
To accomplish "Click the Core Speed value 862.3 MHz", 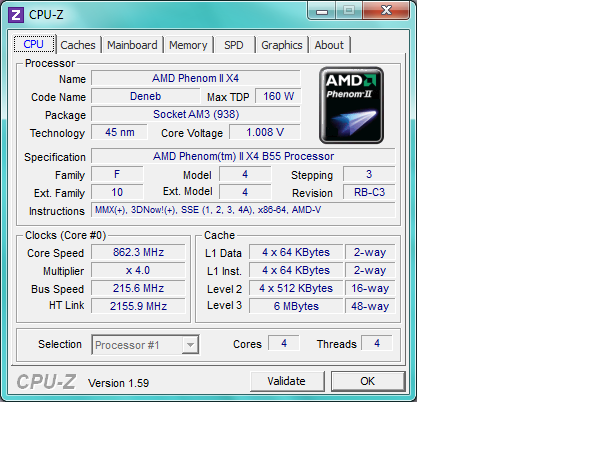I will click(x=138, y=252).
